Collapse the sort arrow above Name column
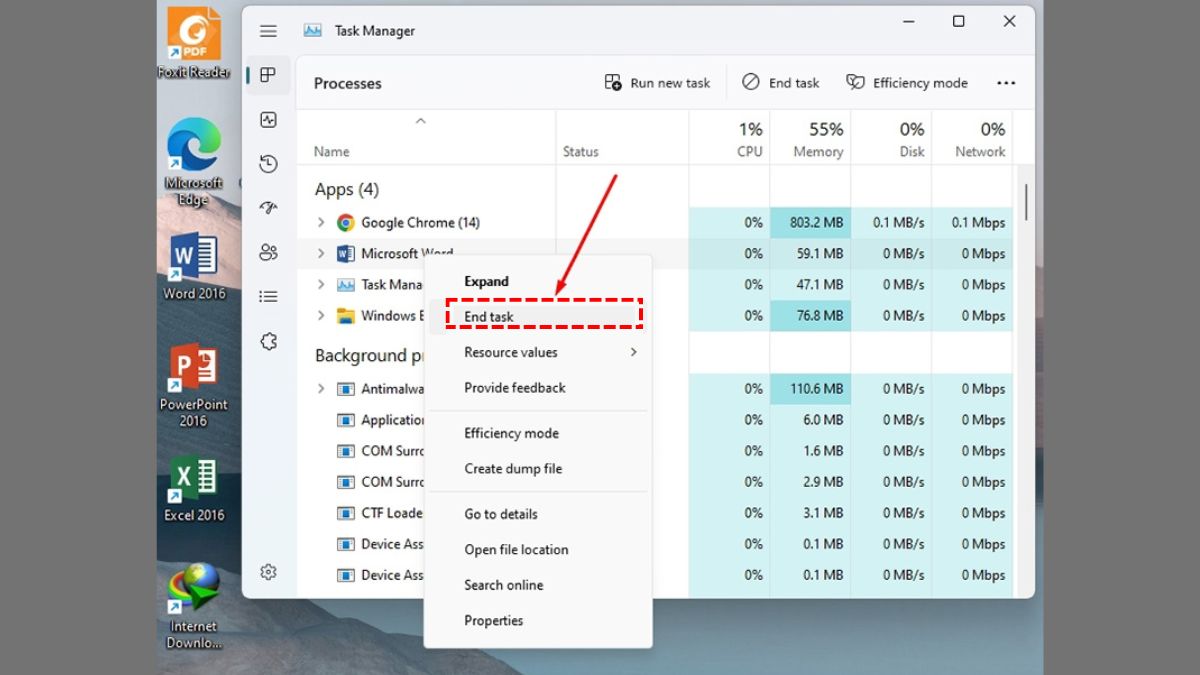This screenshot has width=1200, height=675. (421, 121)
